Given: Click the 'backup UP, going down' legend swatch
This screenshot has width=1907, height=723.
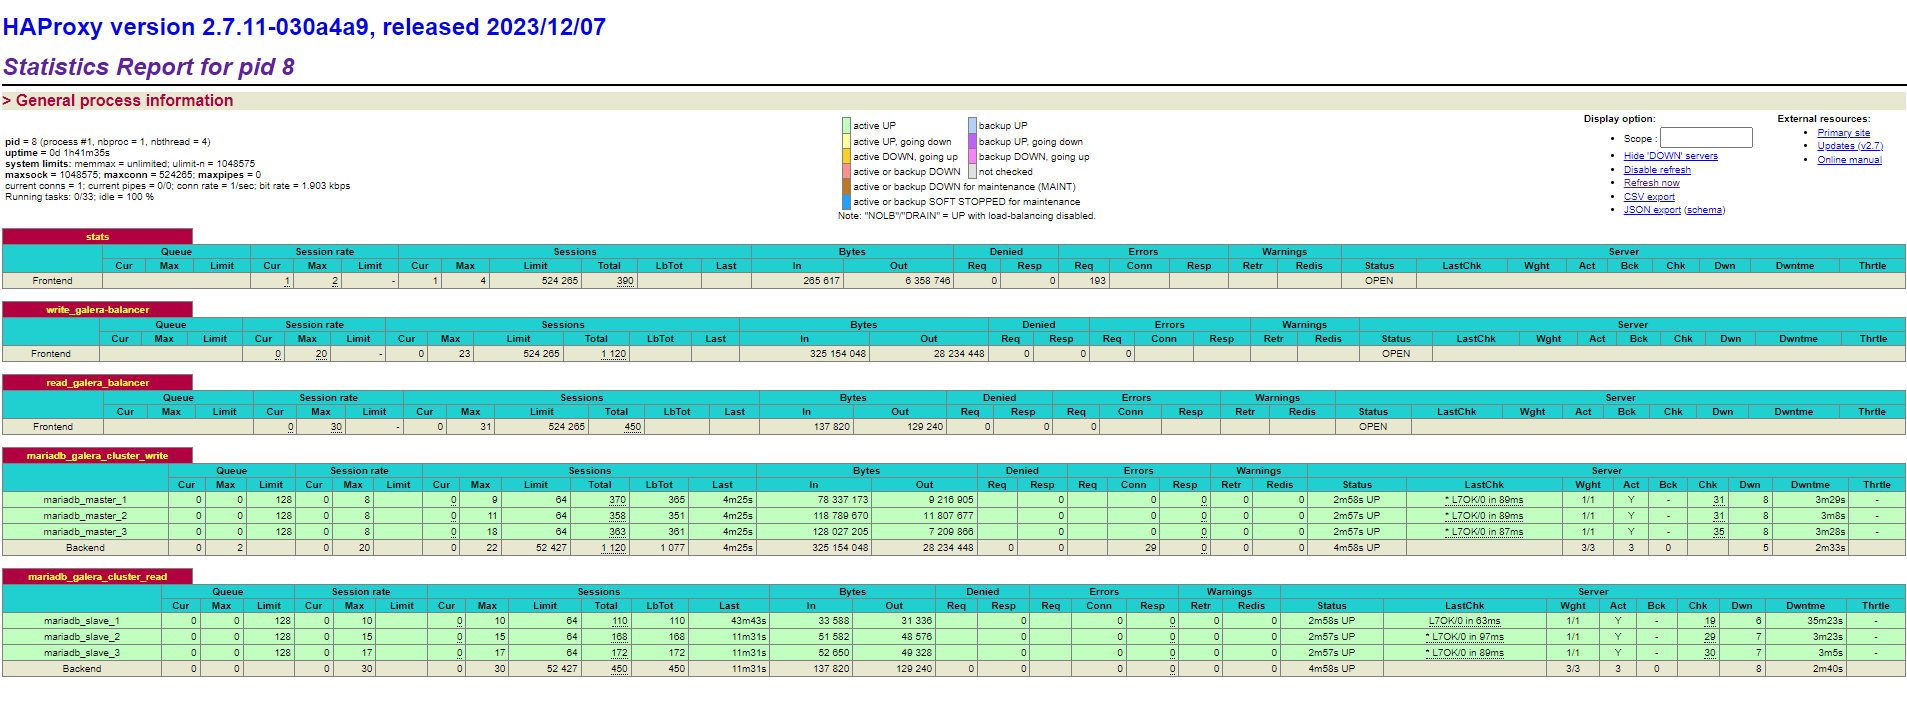Looking at the screenshot, I should tap(972, 141).
